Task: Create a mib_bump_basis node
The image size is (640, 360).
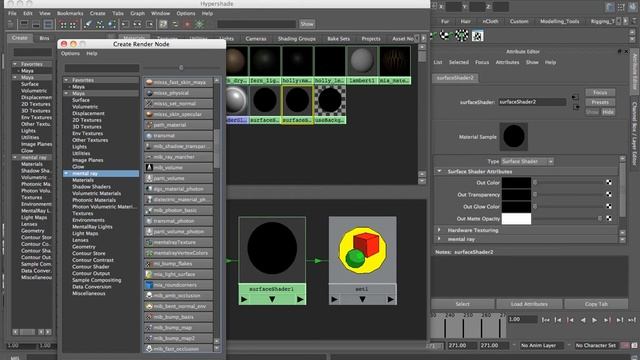Action: (x=178, y=317)
